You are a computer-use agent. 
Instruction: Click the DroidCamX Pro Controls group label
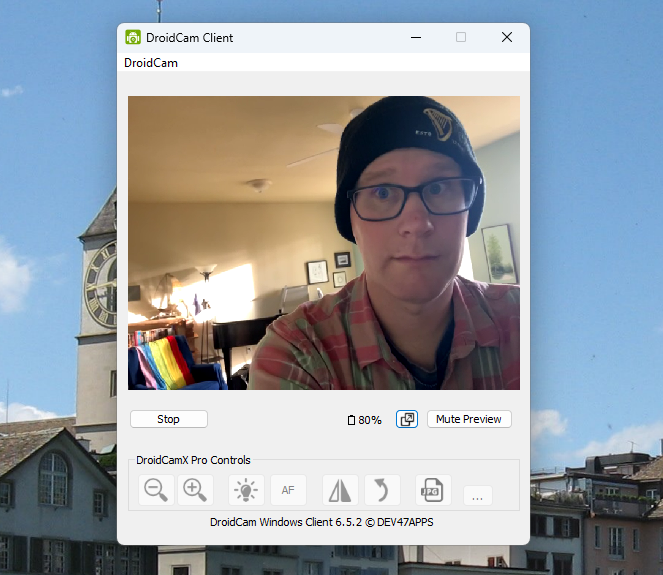[193, 460]
